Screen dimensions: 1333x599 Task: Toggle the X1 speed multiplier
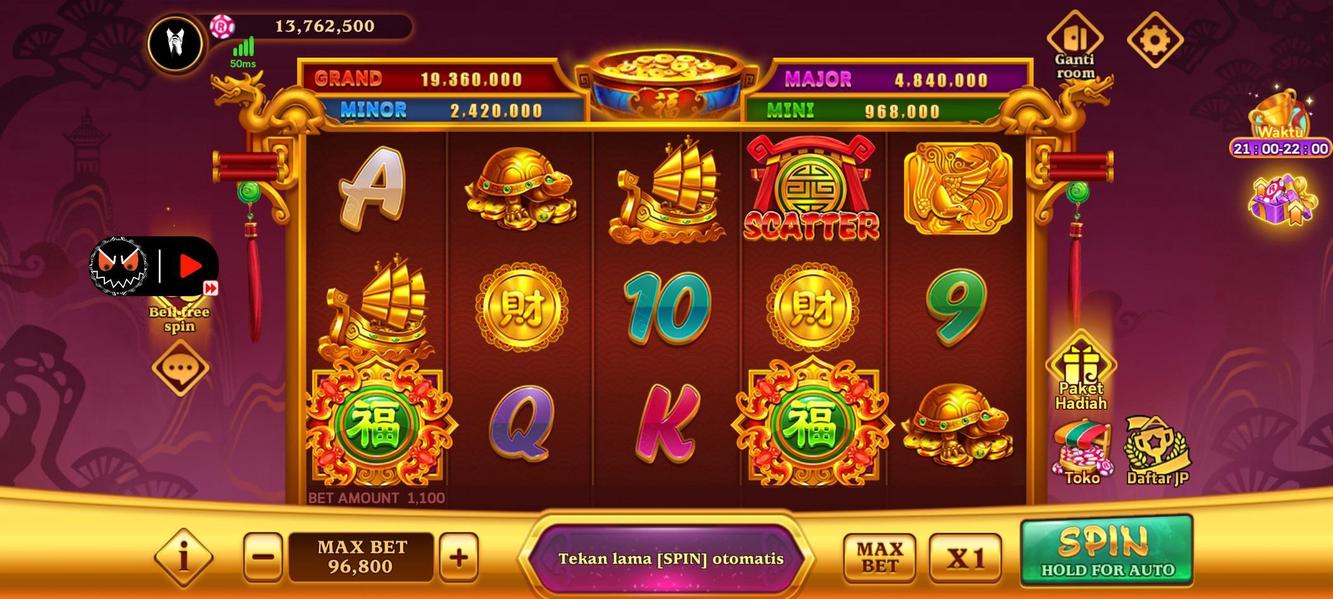click(x=965, y=558)
